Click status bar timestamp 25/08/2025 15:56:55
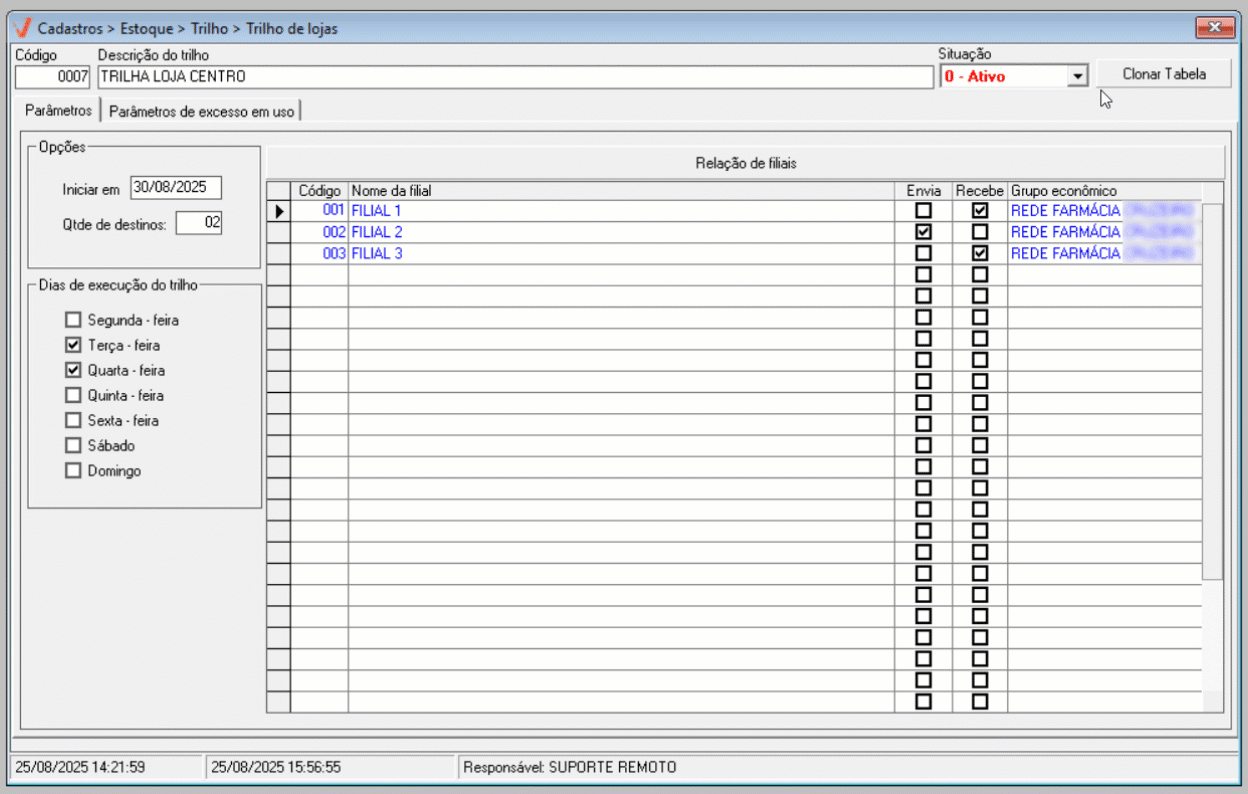 point(276,768)
